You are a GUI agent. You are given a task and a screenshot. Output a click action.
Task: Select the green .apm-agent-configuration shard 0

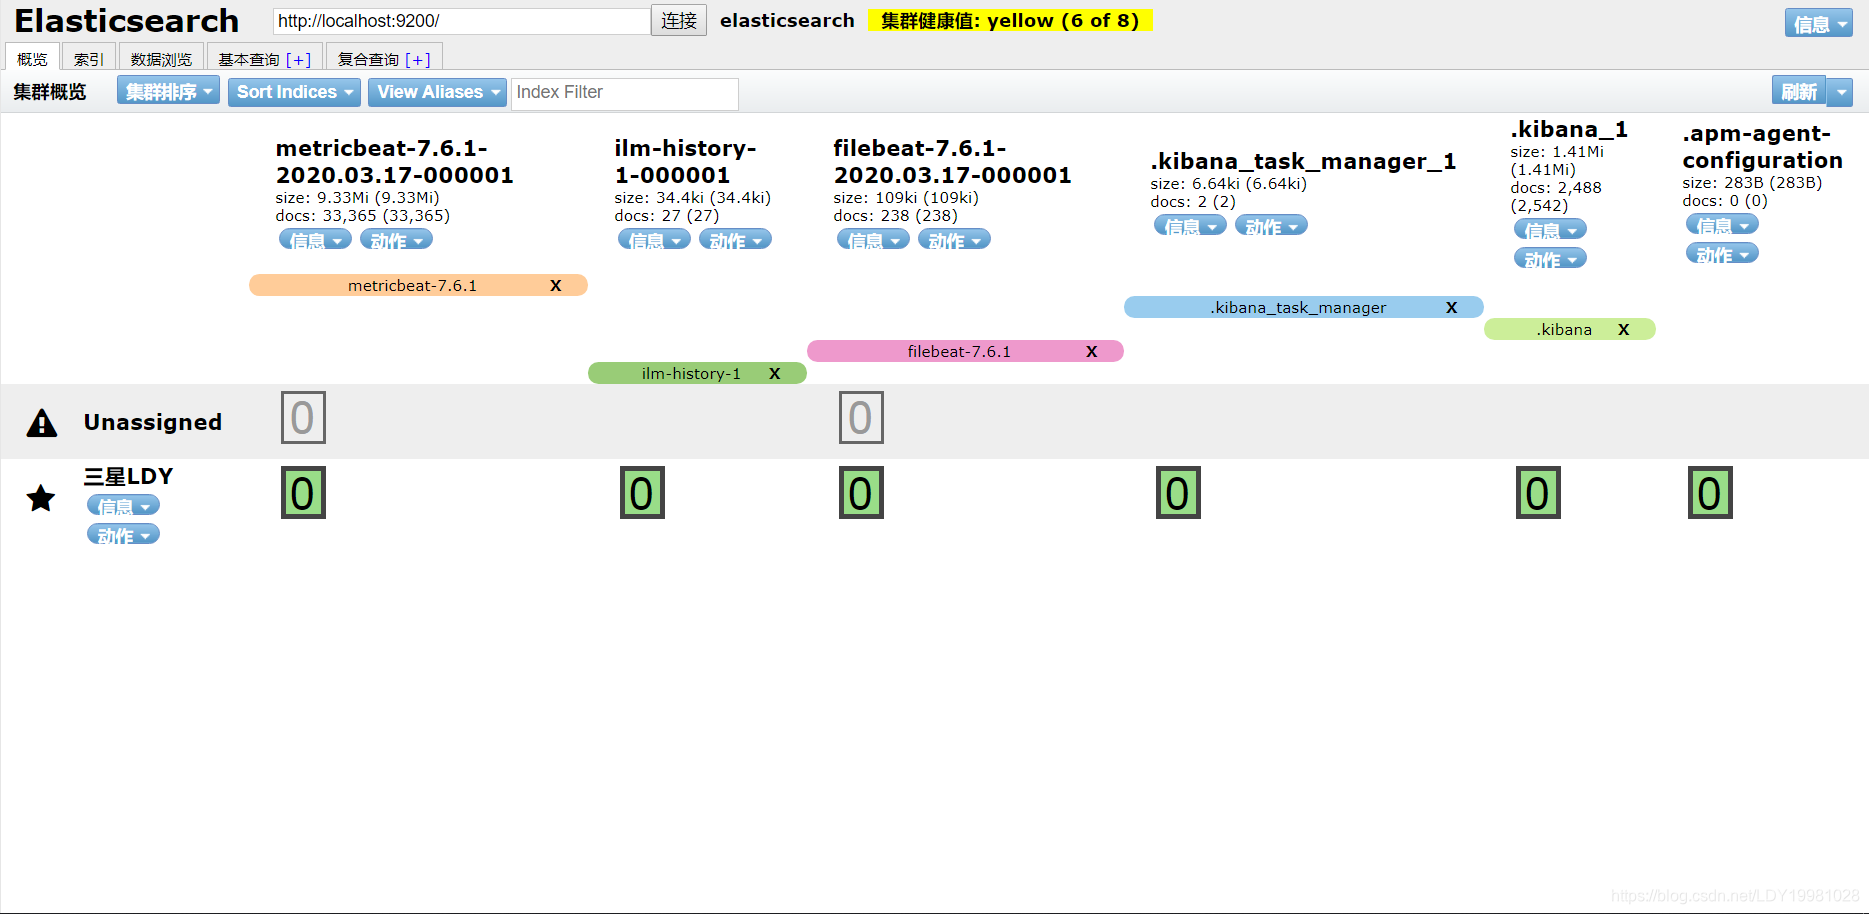point(1710,493)
